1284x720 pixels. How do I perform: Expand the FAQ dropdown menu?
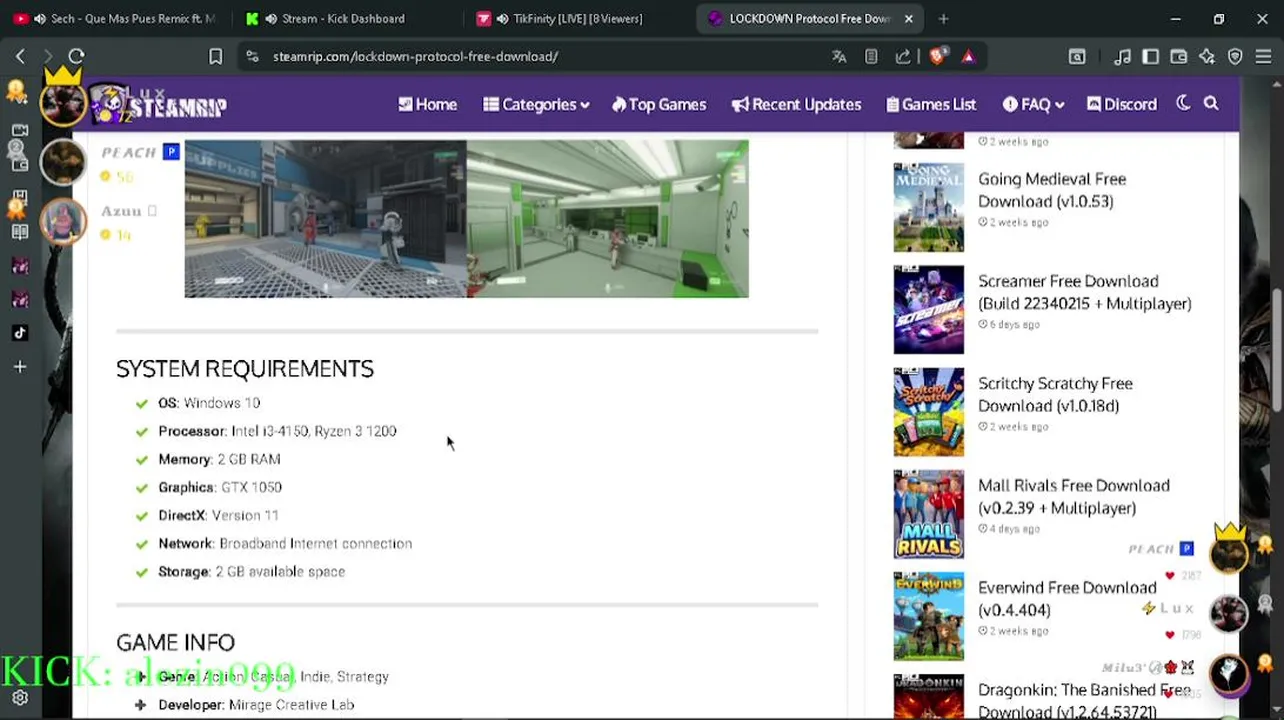(1034, 104)
